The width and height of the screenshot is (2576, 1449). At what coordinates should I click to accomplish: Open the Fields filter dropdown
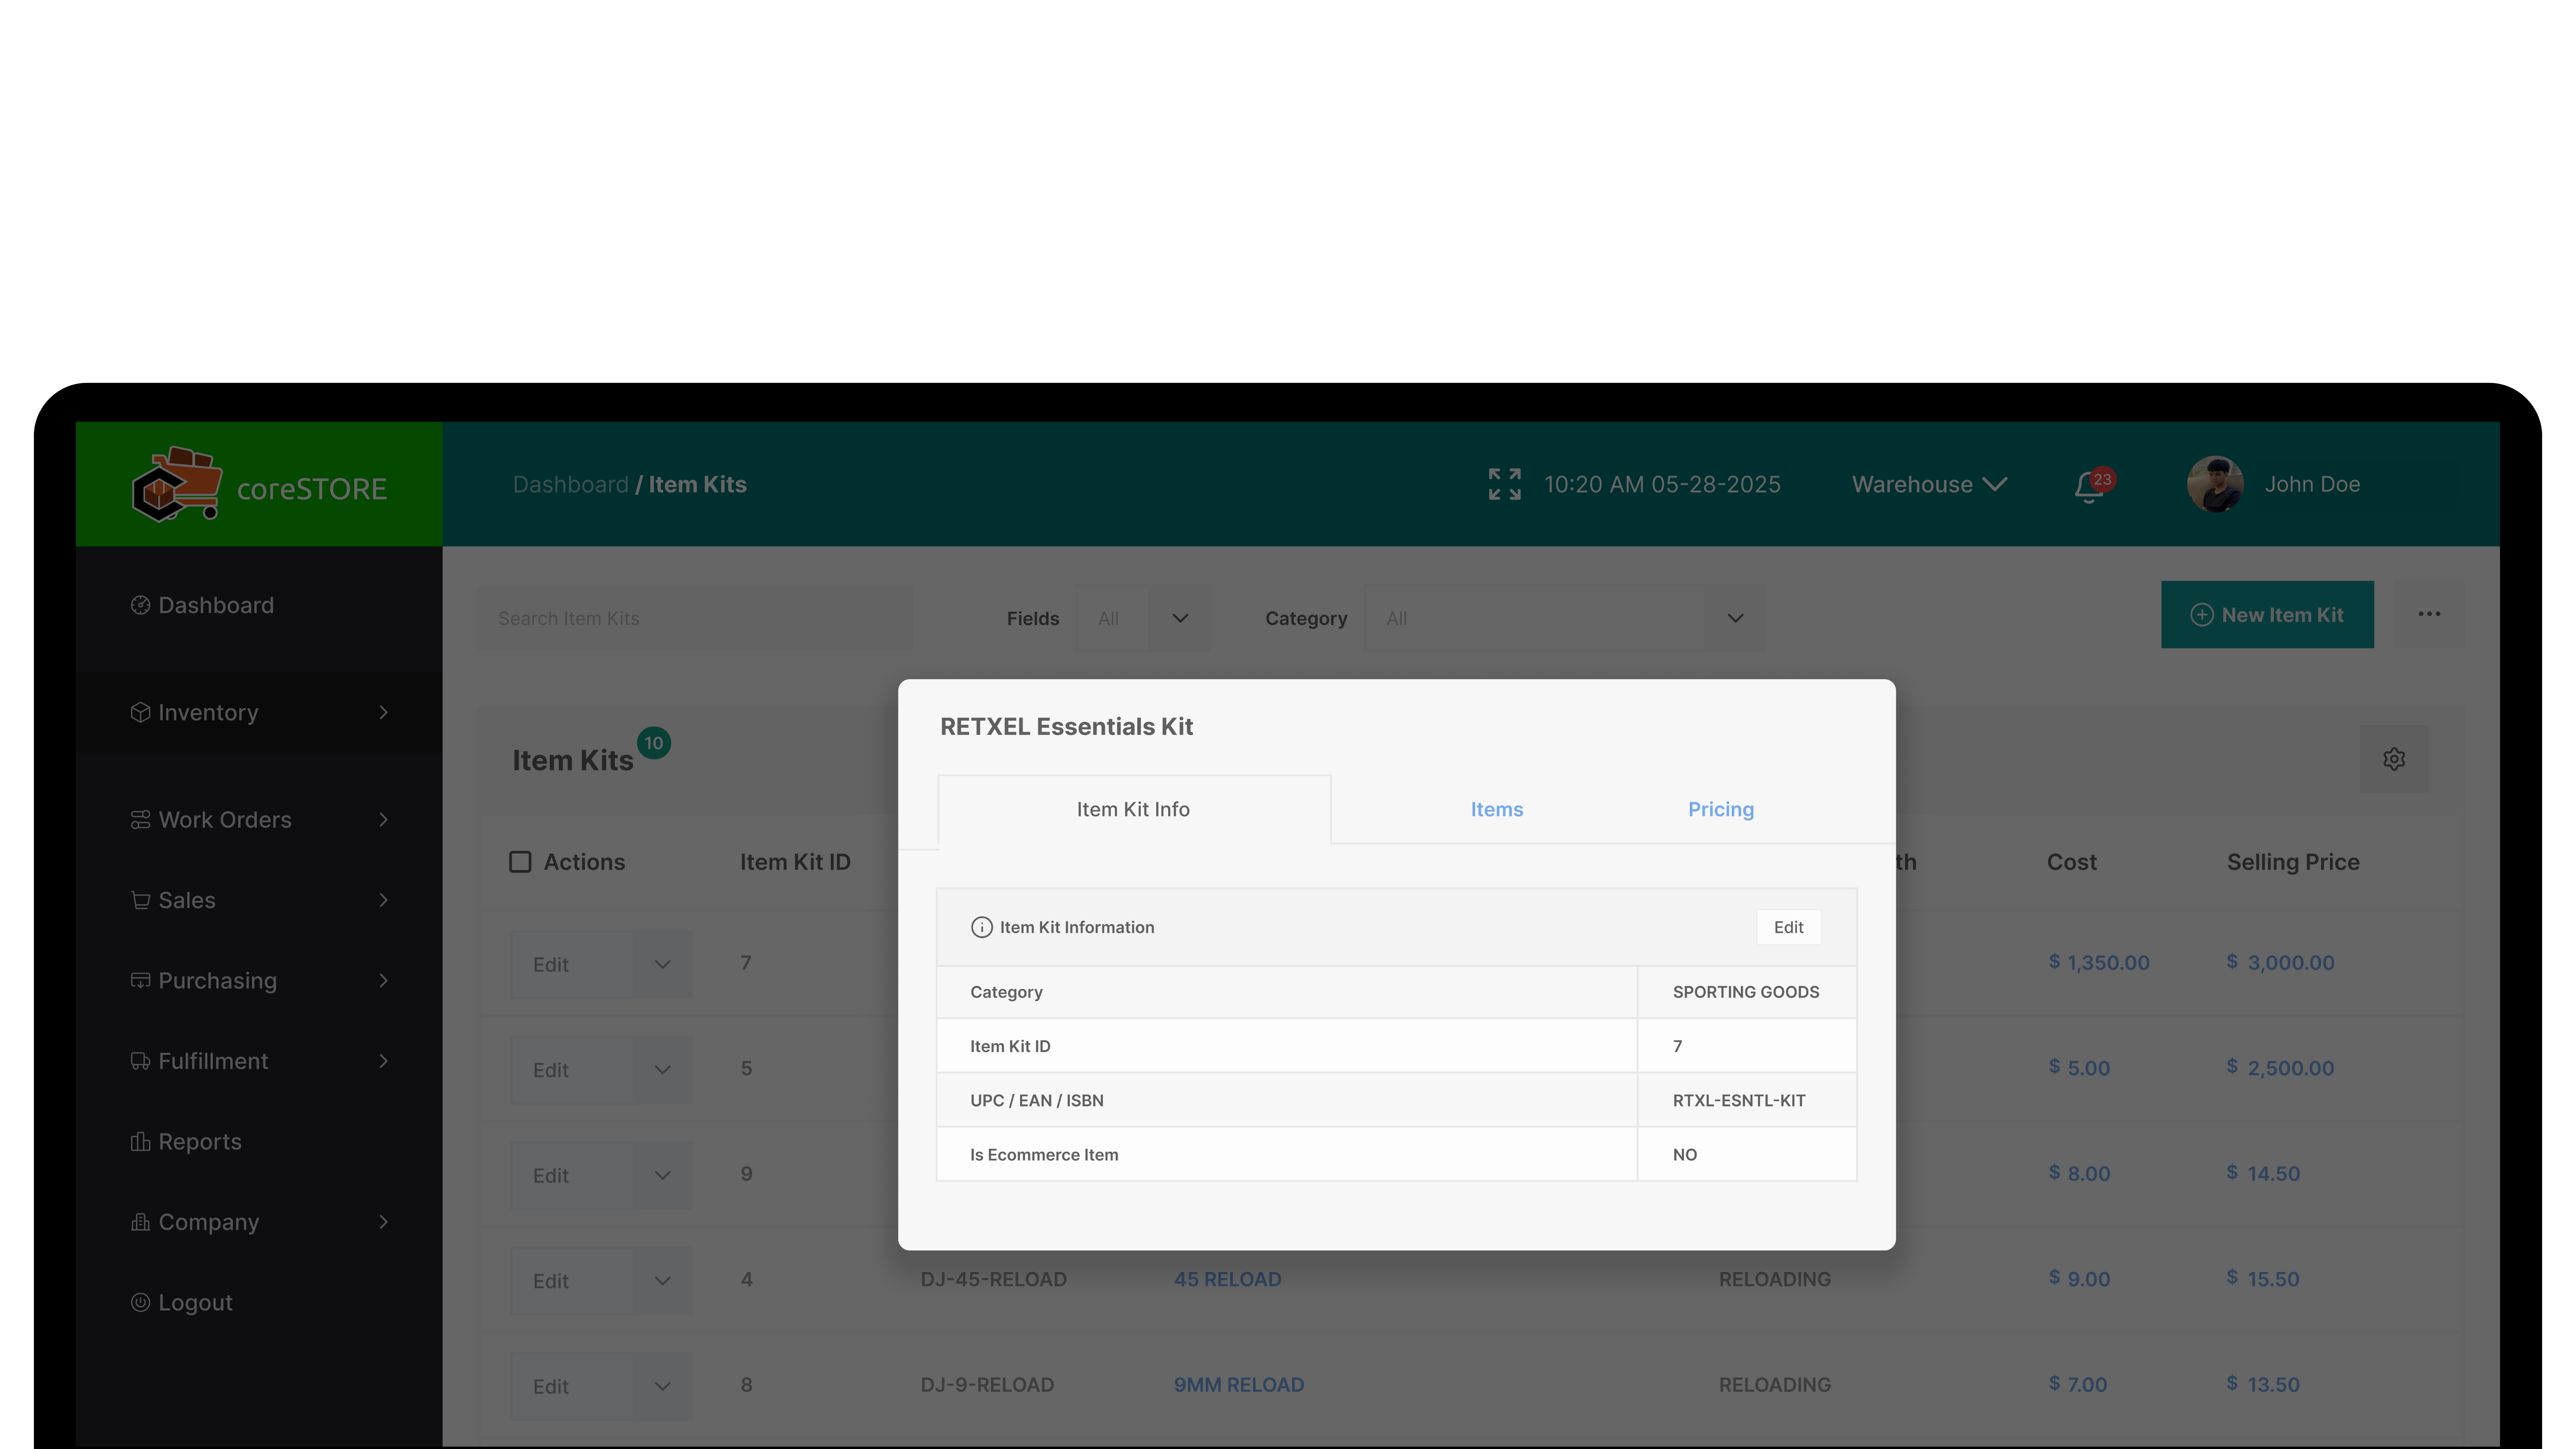[1142, 618]
